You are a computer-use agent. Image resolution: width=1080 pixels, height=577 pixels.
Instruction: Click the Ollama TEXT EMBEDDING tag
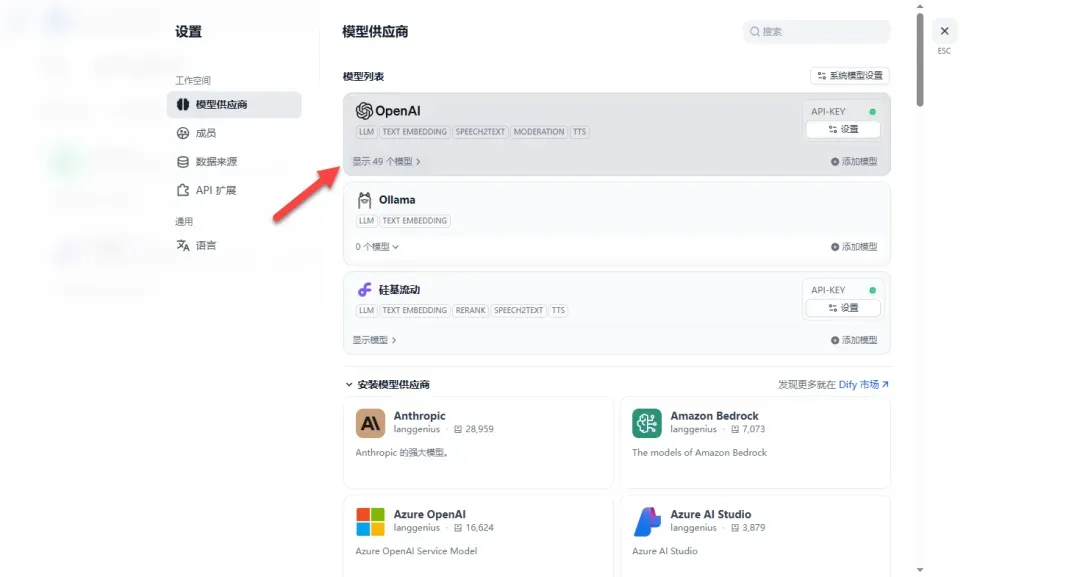[415, 221]
